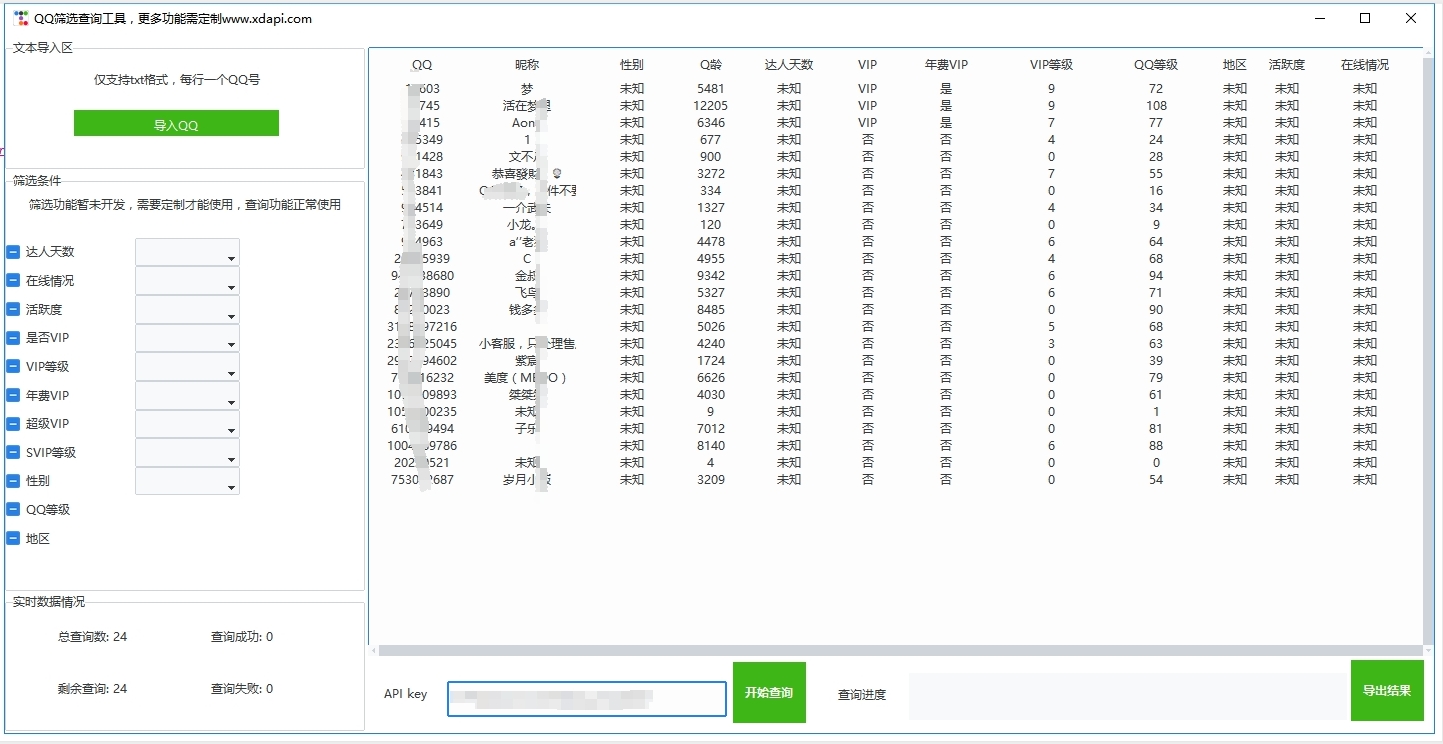This screenshot has width=1443, height=744.
Task: Open the 是否VIP dropdown
Action: coord(187,338)
